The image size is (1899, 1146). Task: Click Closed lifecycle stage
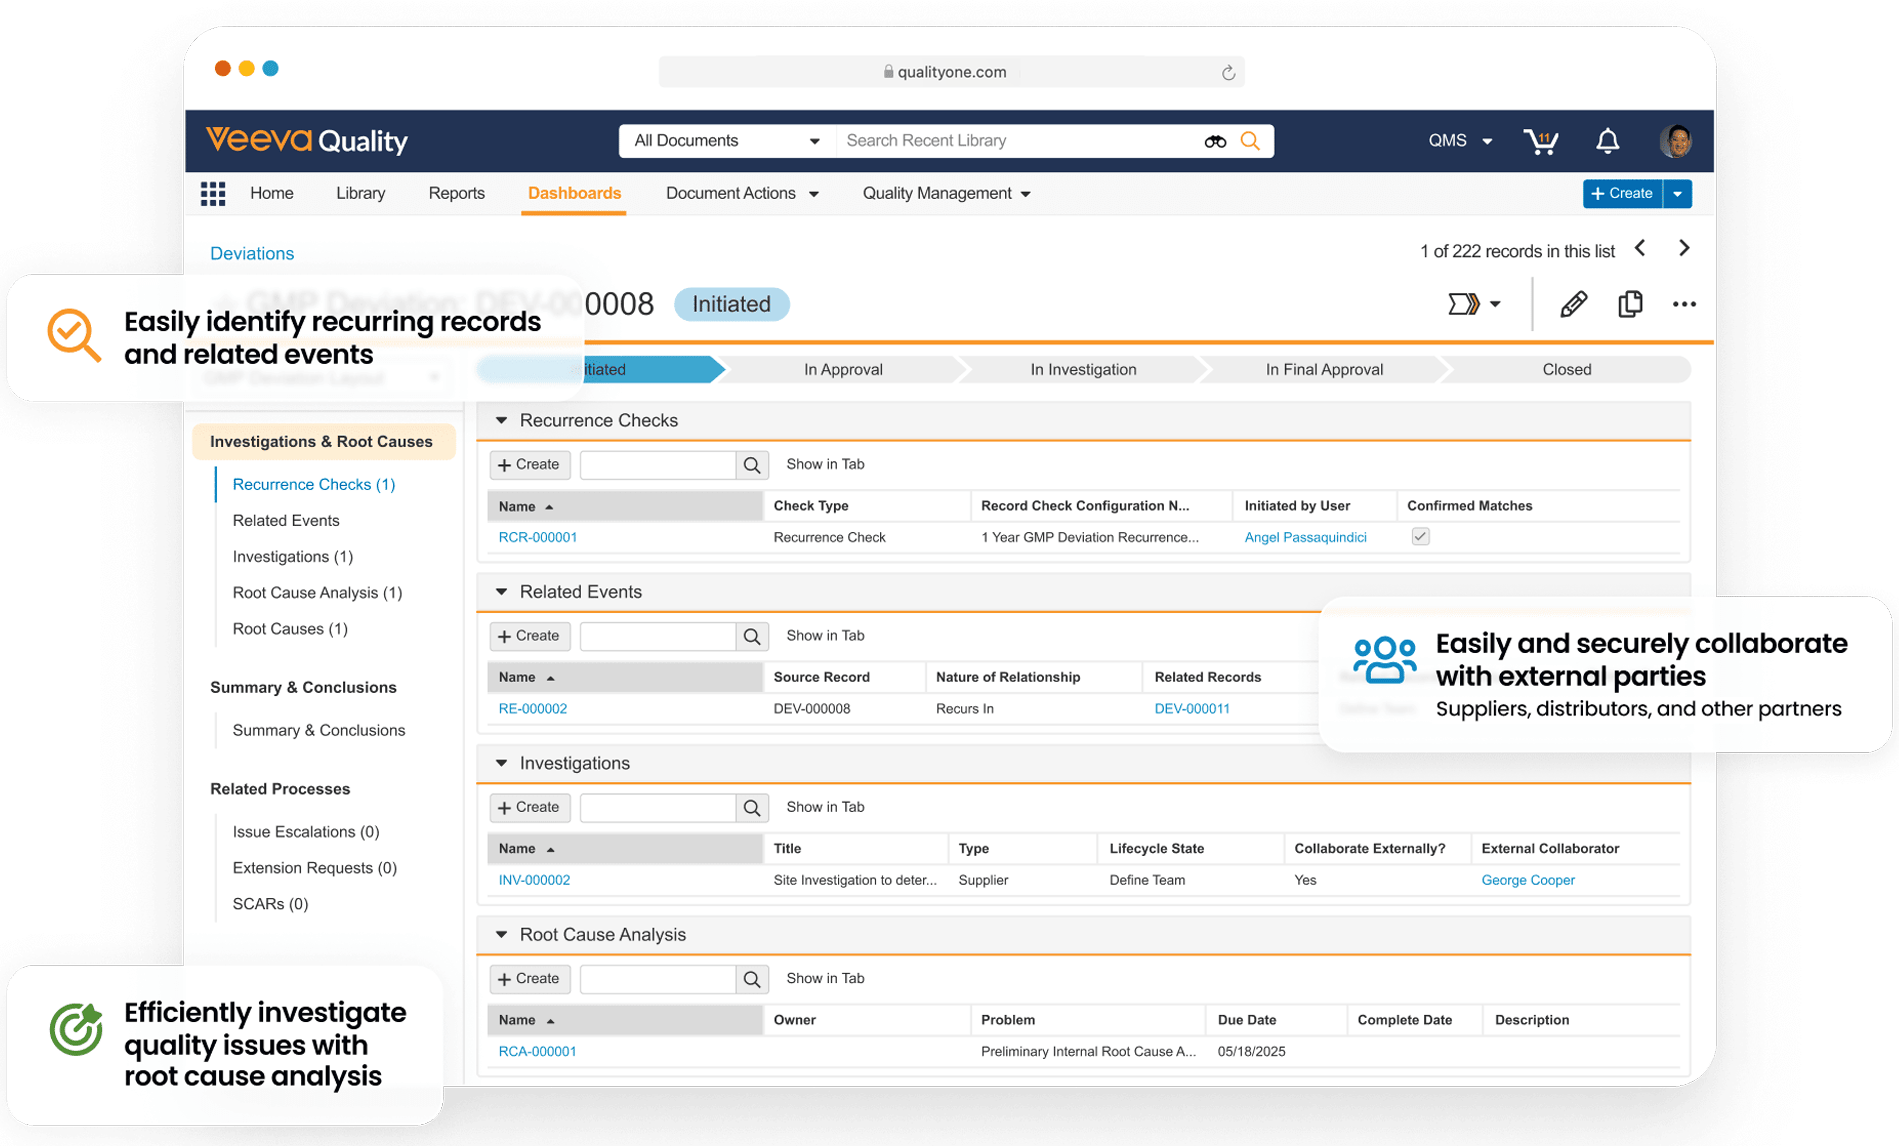pyautogui.click(x=1566, y=370)
